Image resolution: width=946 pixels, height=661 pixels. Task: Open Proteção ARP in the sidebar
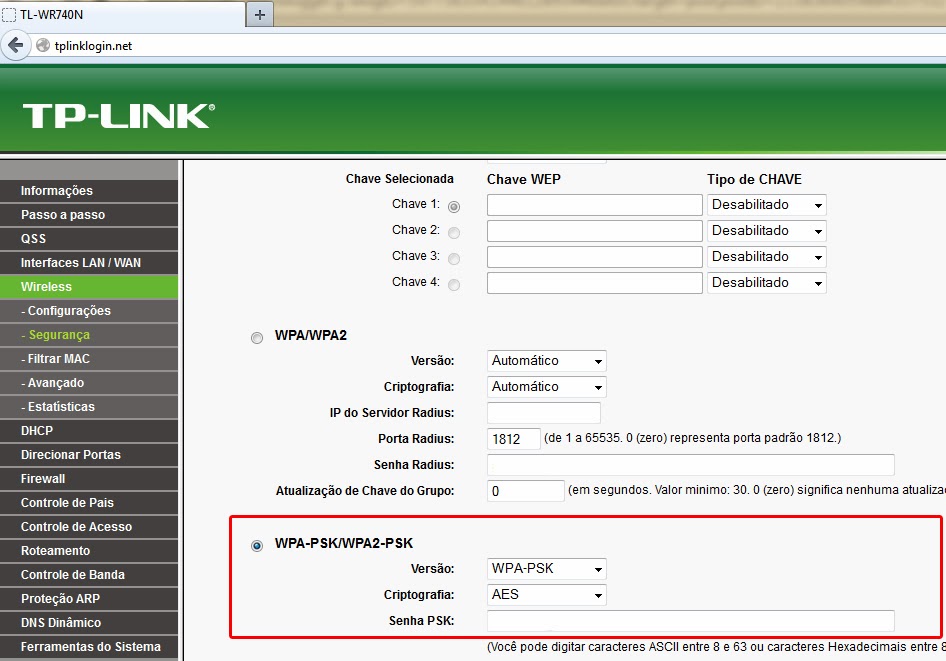(89, 599)
